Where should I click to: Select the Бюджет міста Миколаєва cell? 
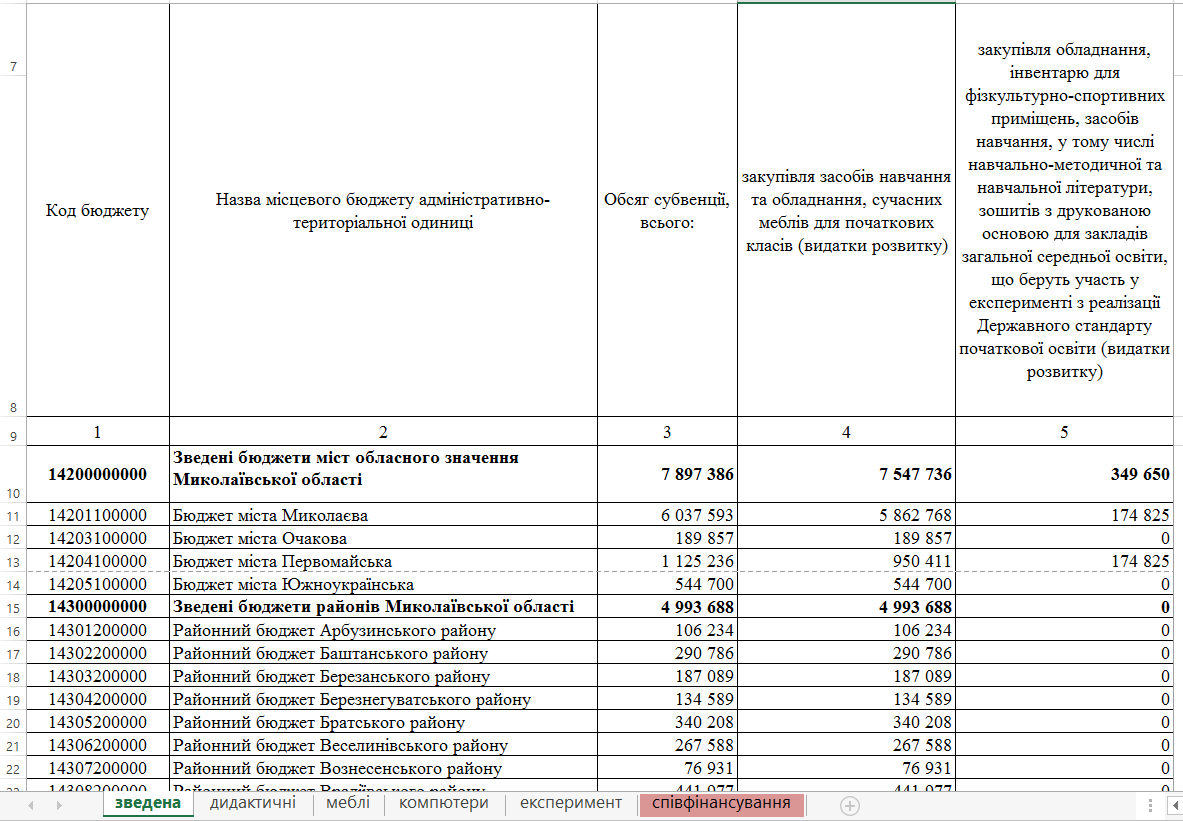383,515
